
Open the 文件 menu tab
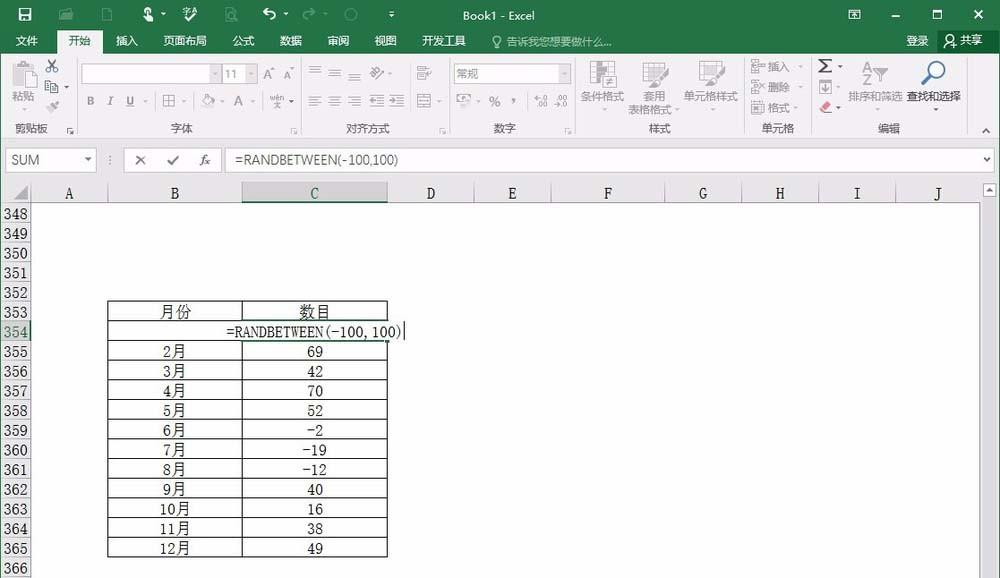27,41
